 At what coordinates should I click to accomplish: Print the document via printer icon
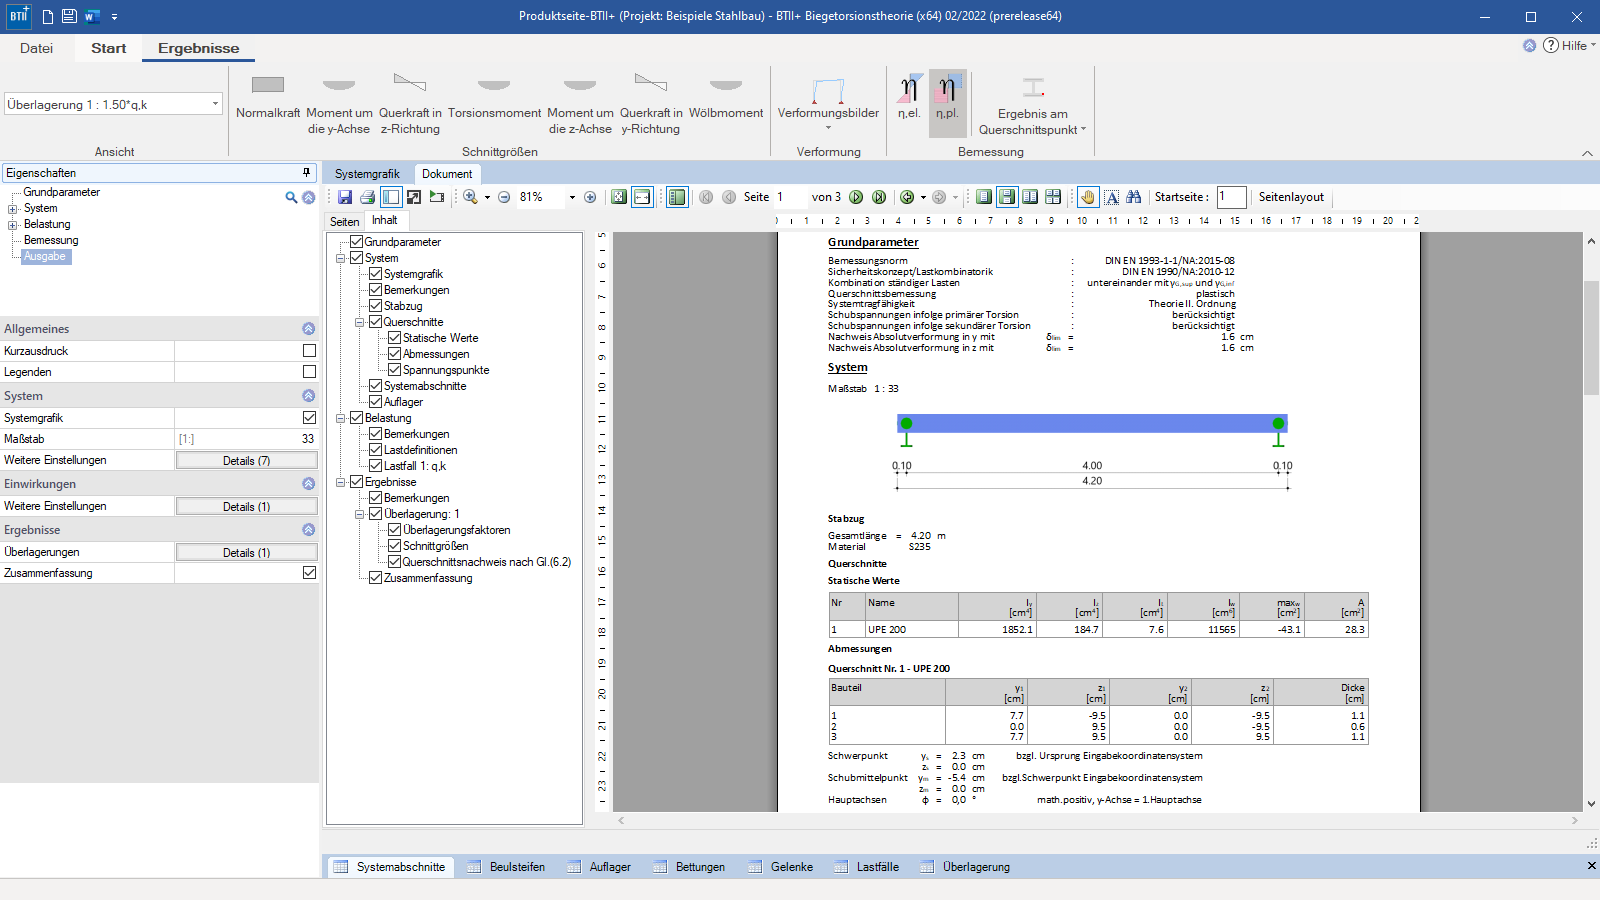(367, 197)
